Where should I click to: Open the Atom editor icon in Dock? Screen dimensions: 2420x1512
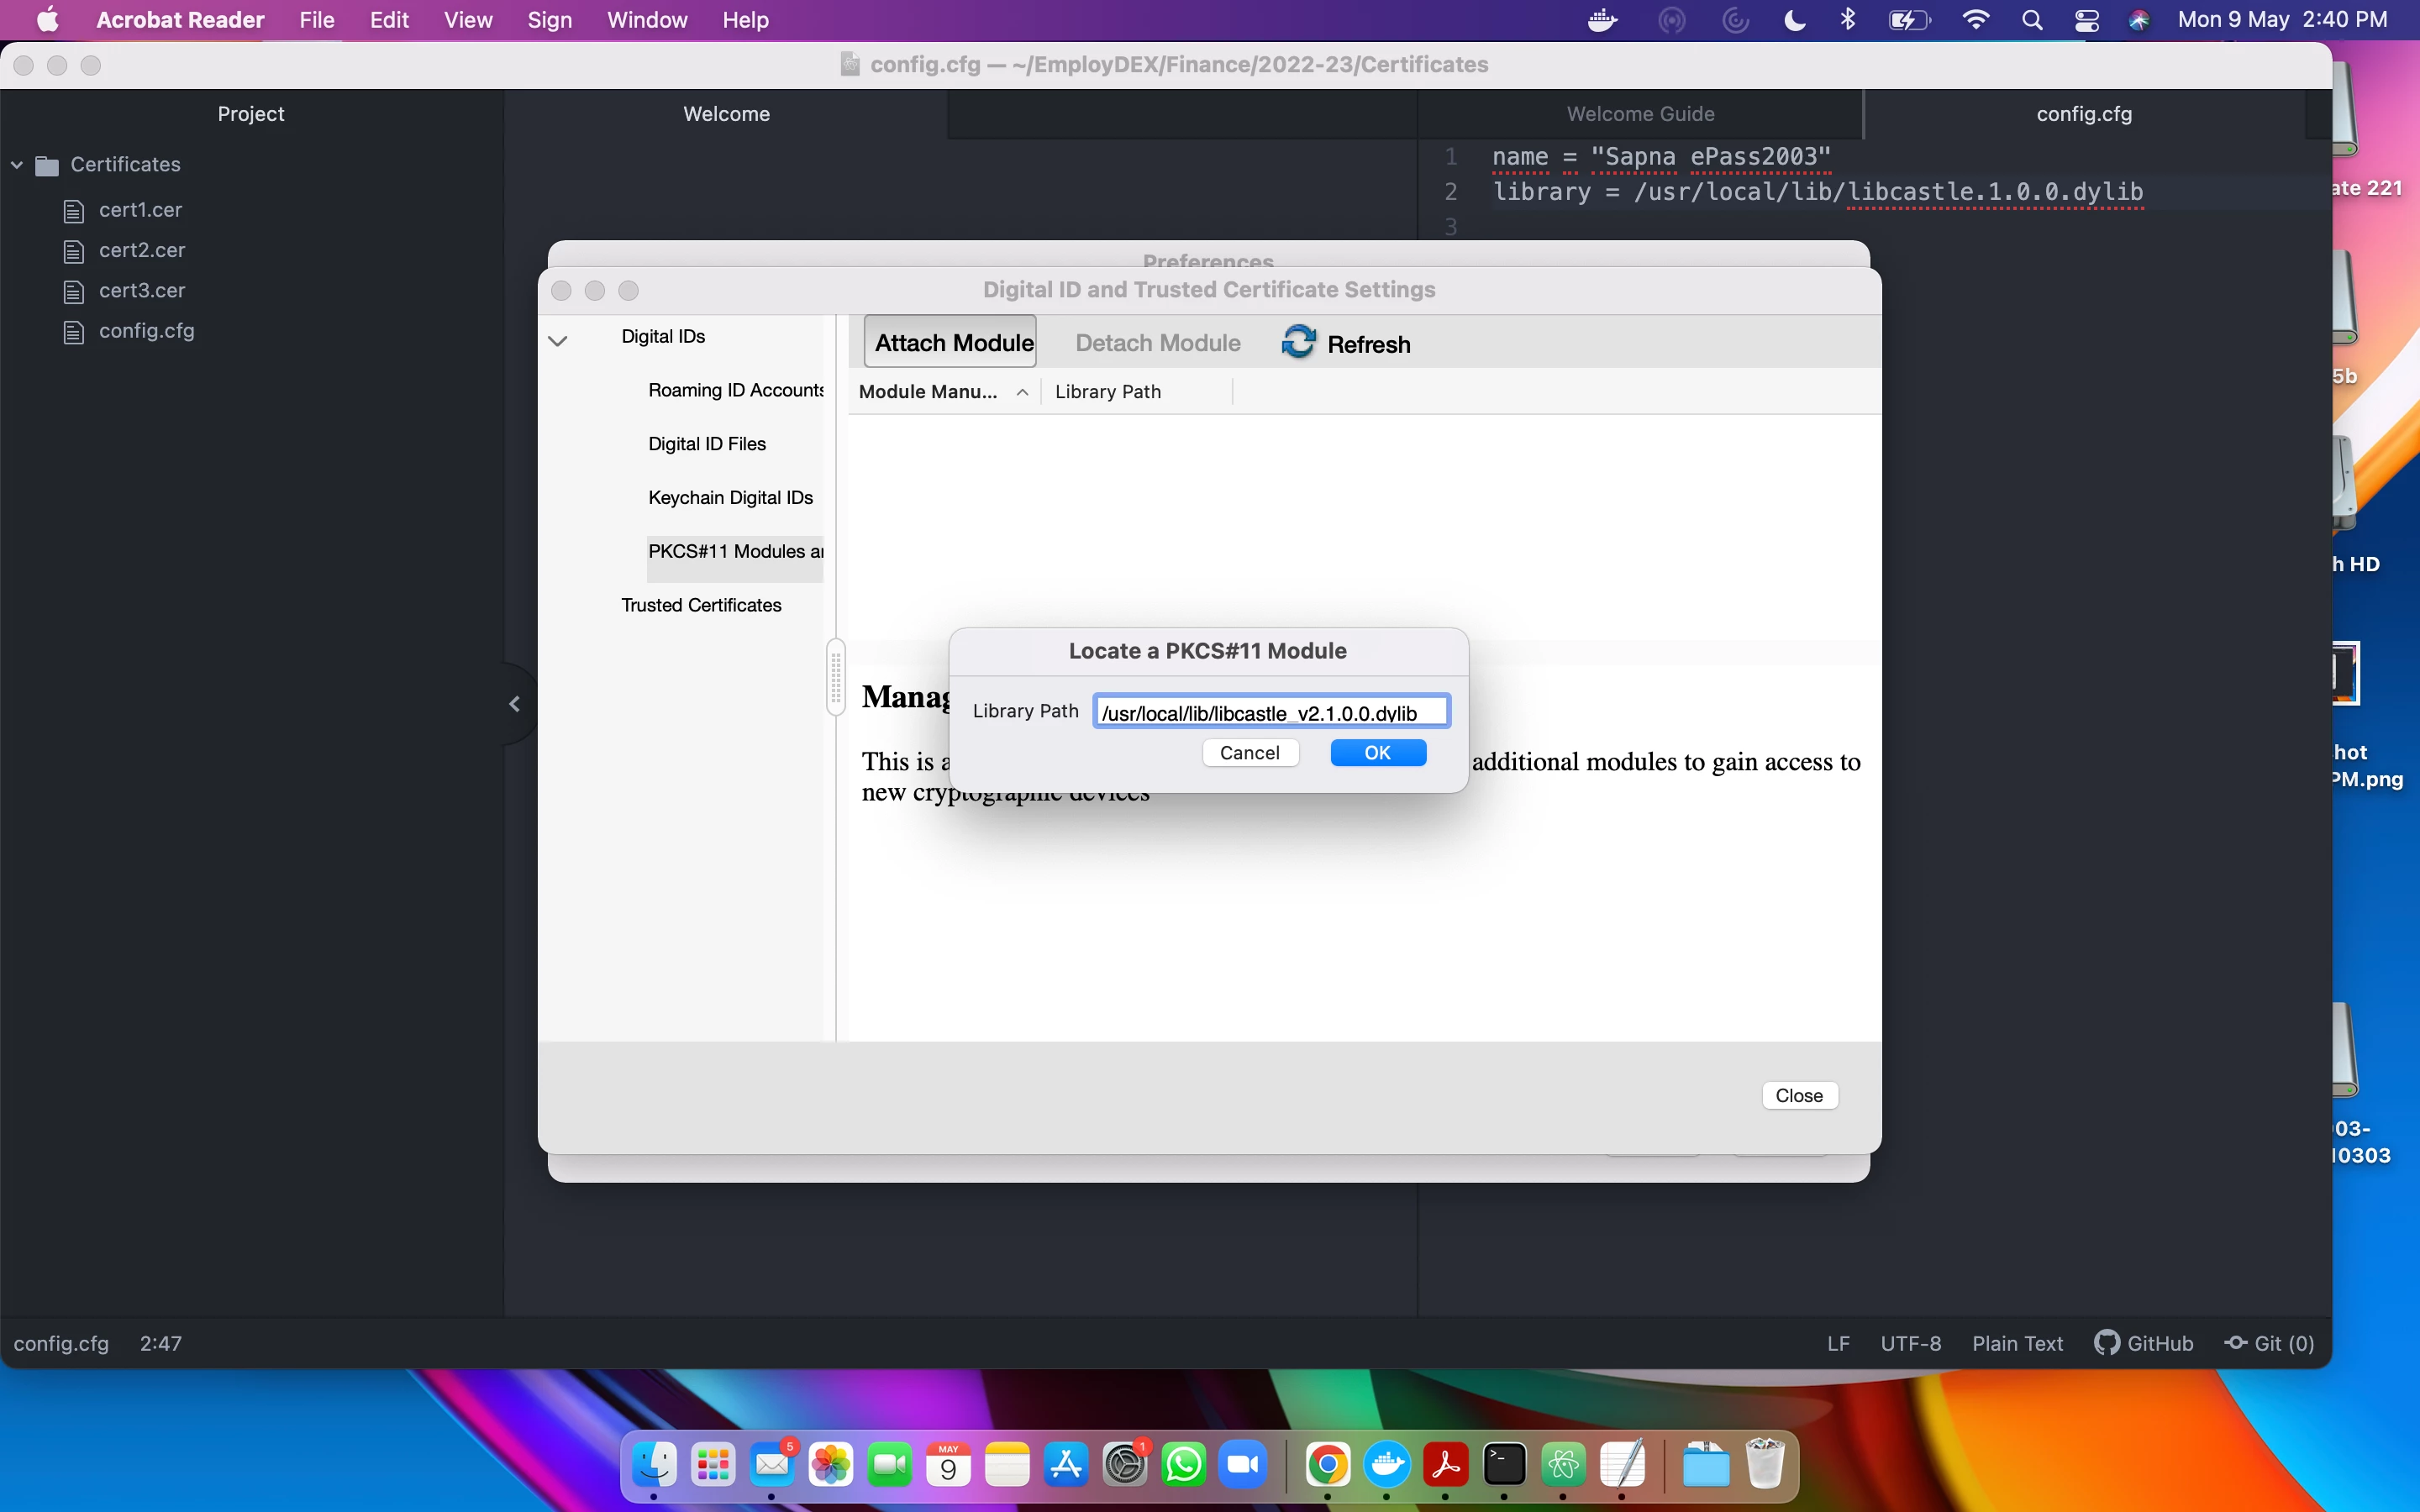pyautogui.click(x=1564, y=1466)
